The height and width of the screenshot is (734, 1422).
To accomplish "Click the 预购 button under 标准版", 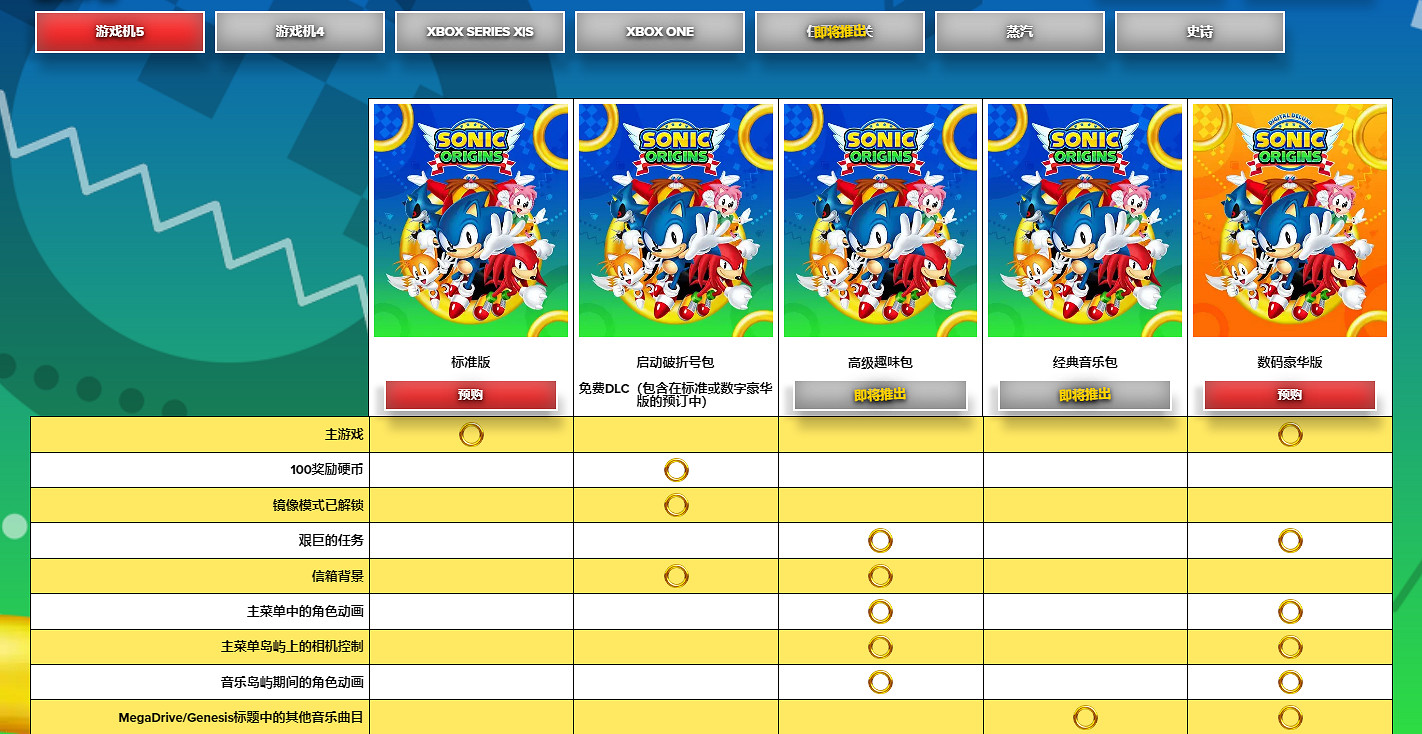I will coord(470,395).
